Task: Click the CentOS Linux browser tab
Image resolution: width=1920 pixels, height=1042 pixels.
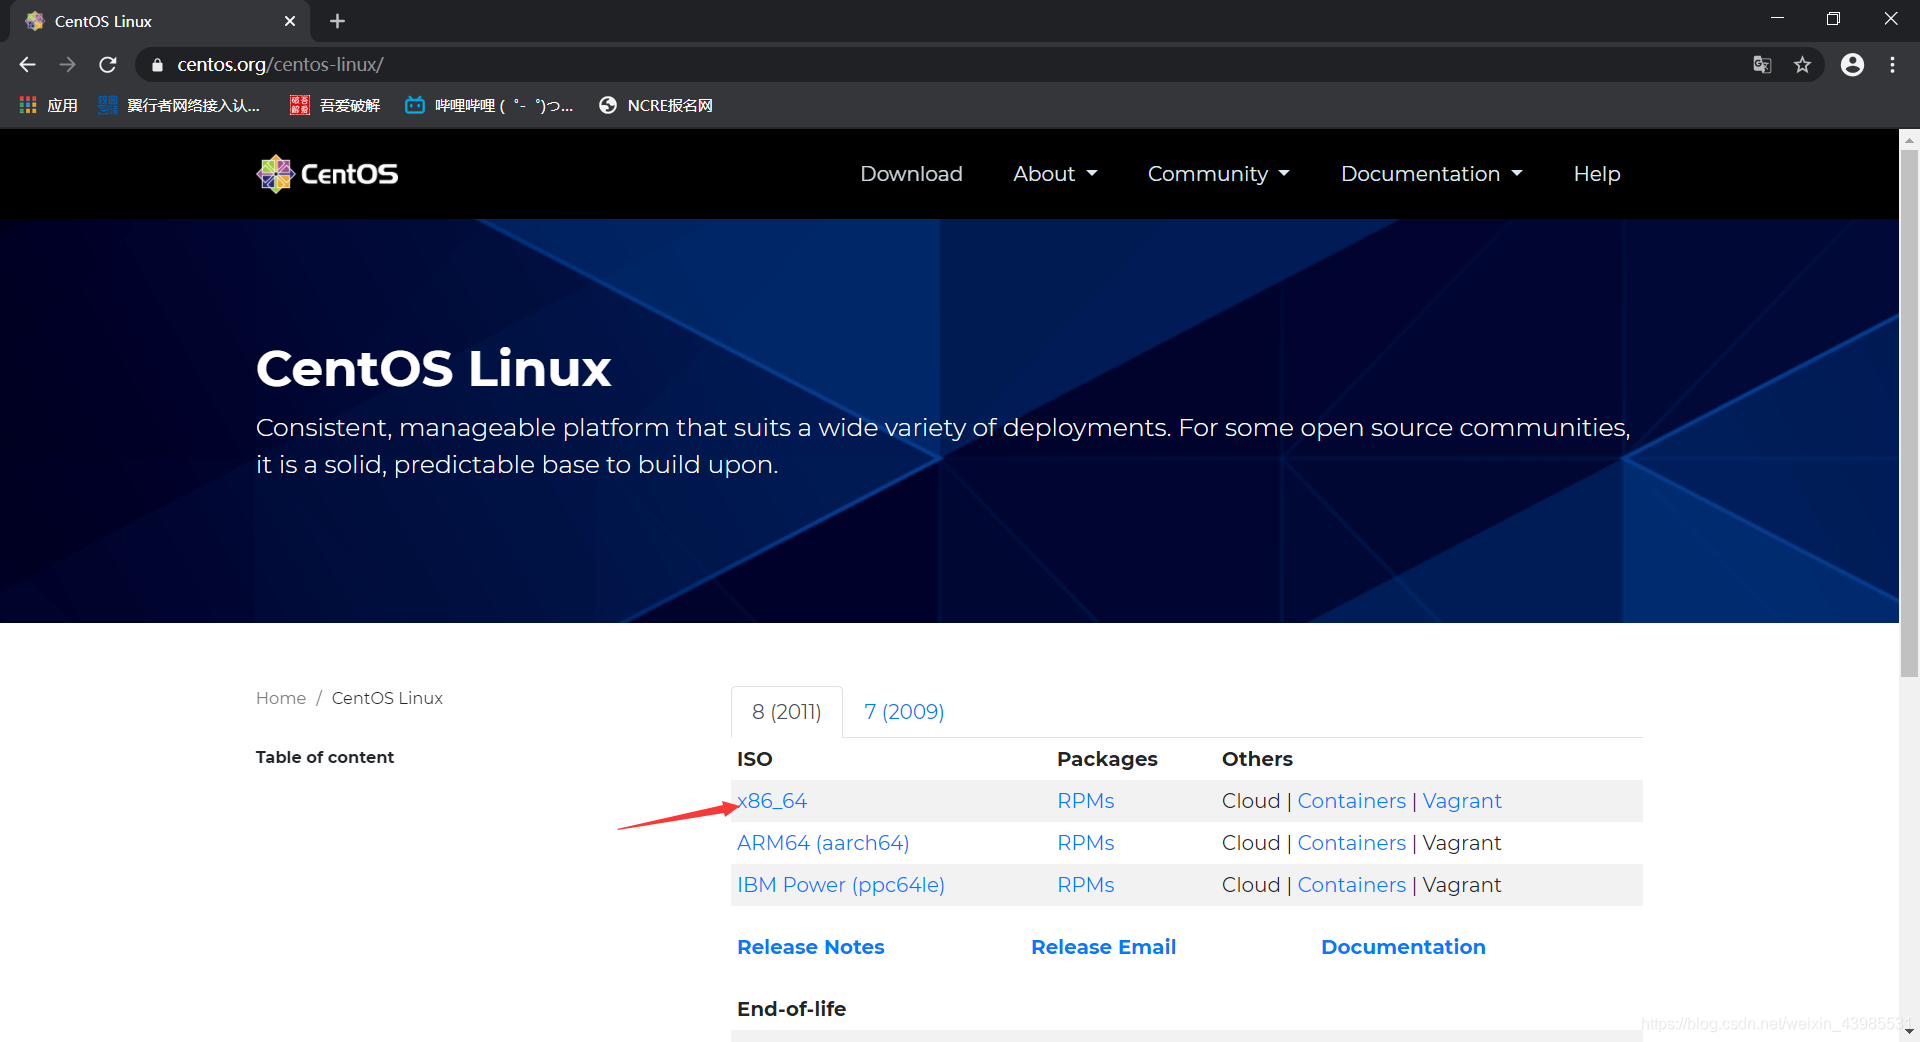Action: tap(160, 21)
